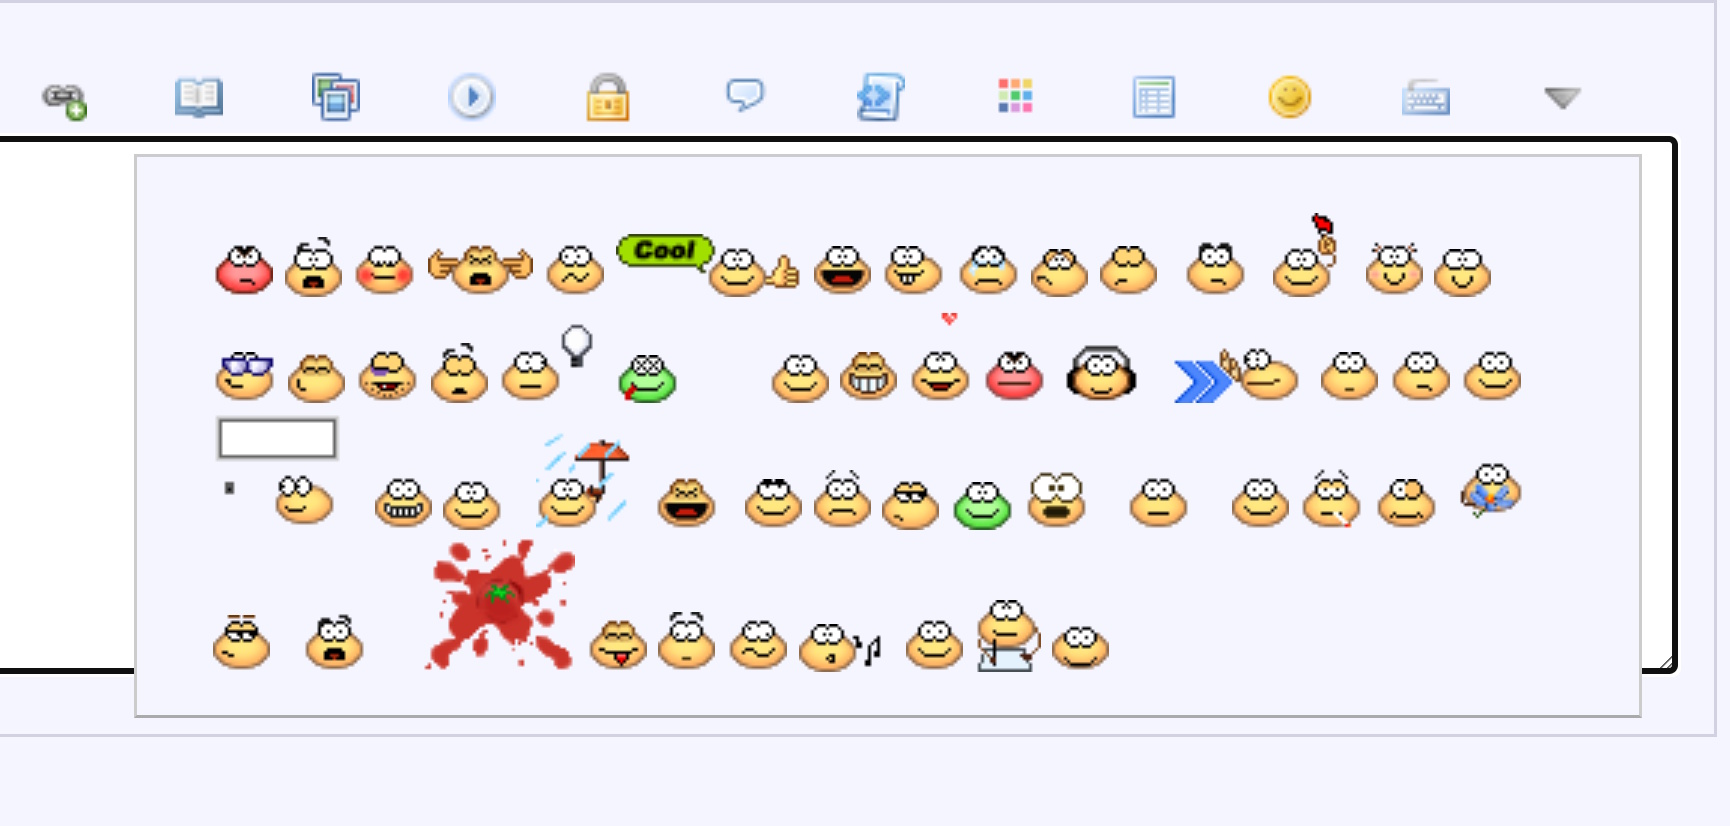1730x826 pixels.
Task: Choose the plain green smiling smiley
Action: tap(982, 504)
